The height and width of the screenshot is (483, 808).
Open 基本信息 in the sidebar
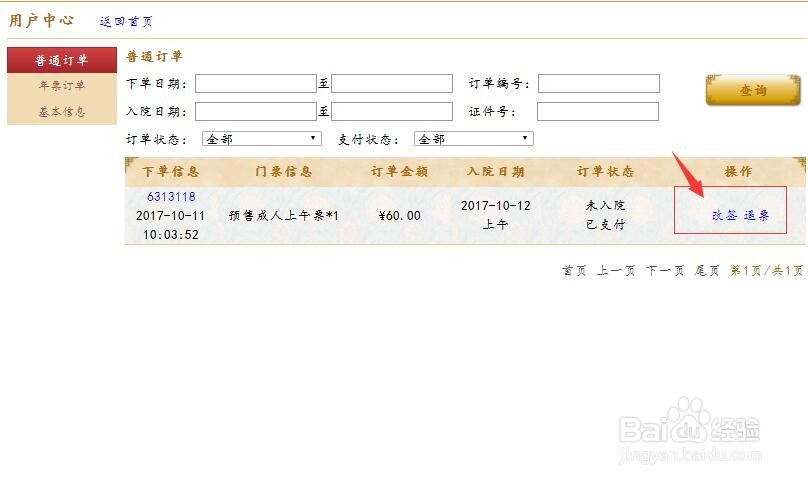62,111
